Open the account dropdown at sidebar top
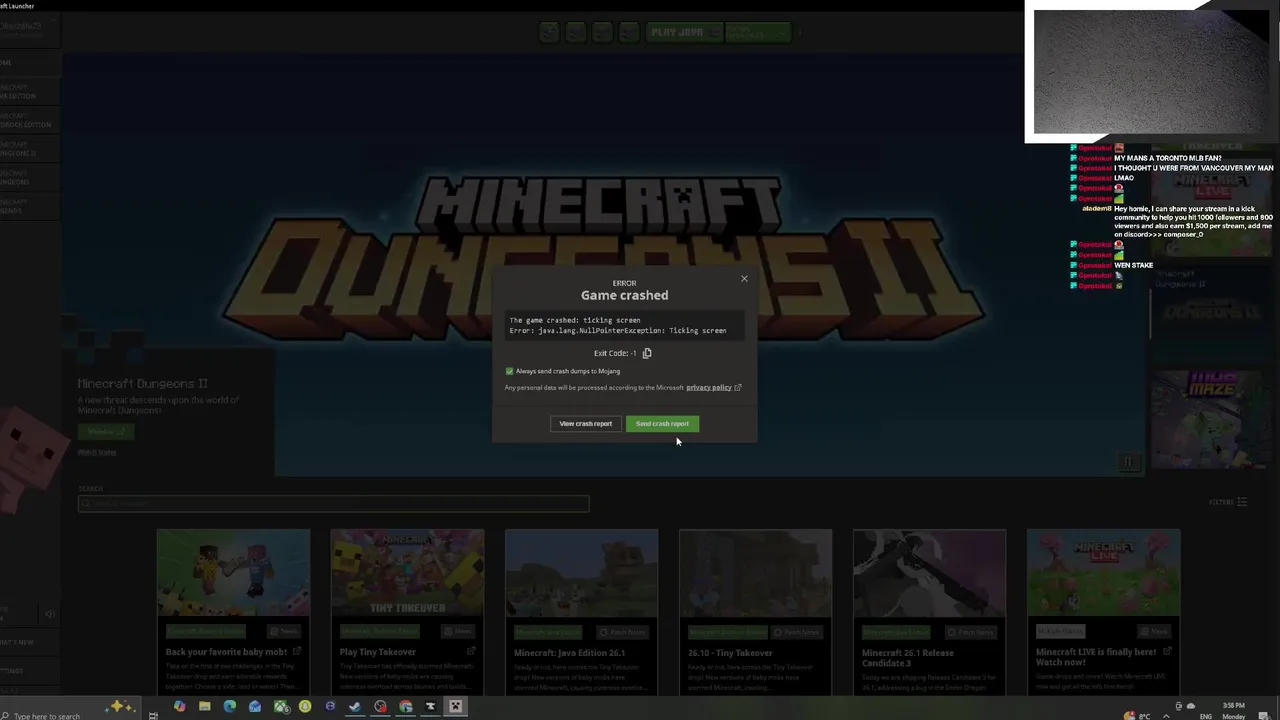The height and width of the screenshot is (720, 1280). tap(28, 30)
